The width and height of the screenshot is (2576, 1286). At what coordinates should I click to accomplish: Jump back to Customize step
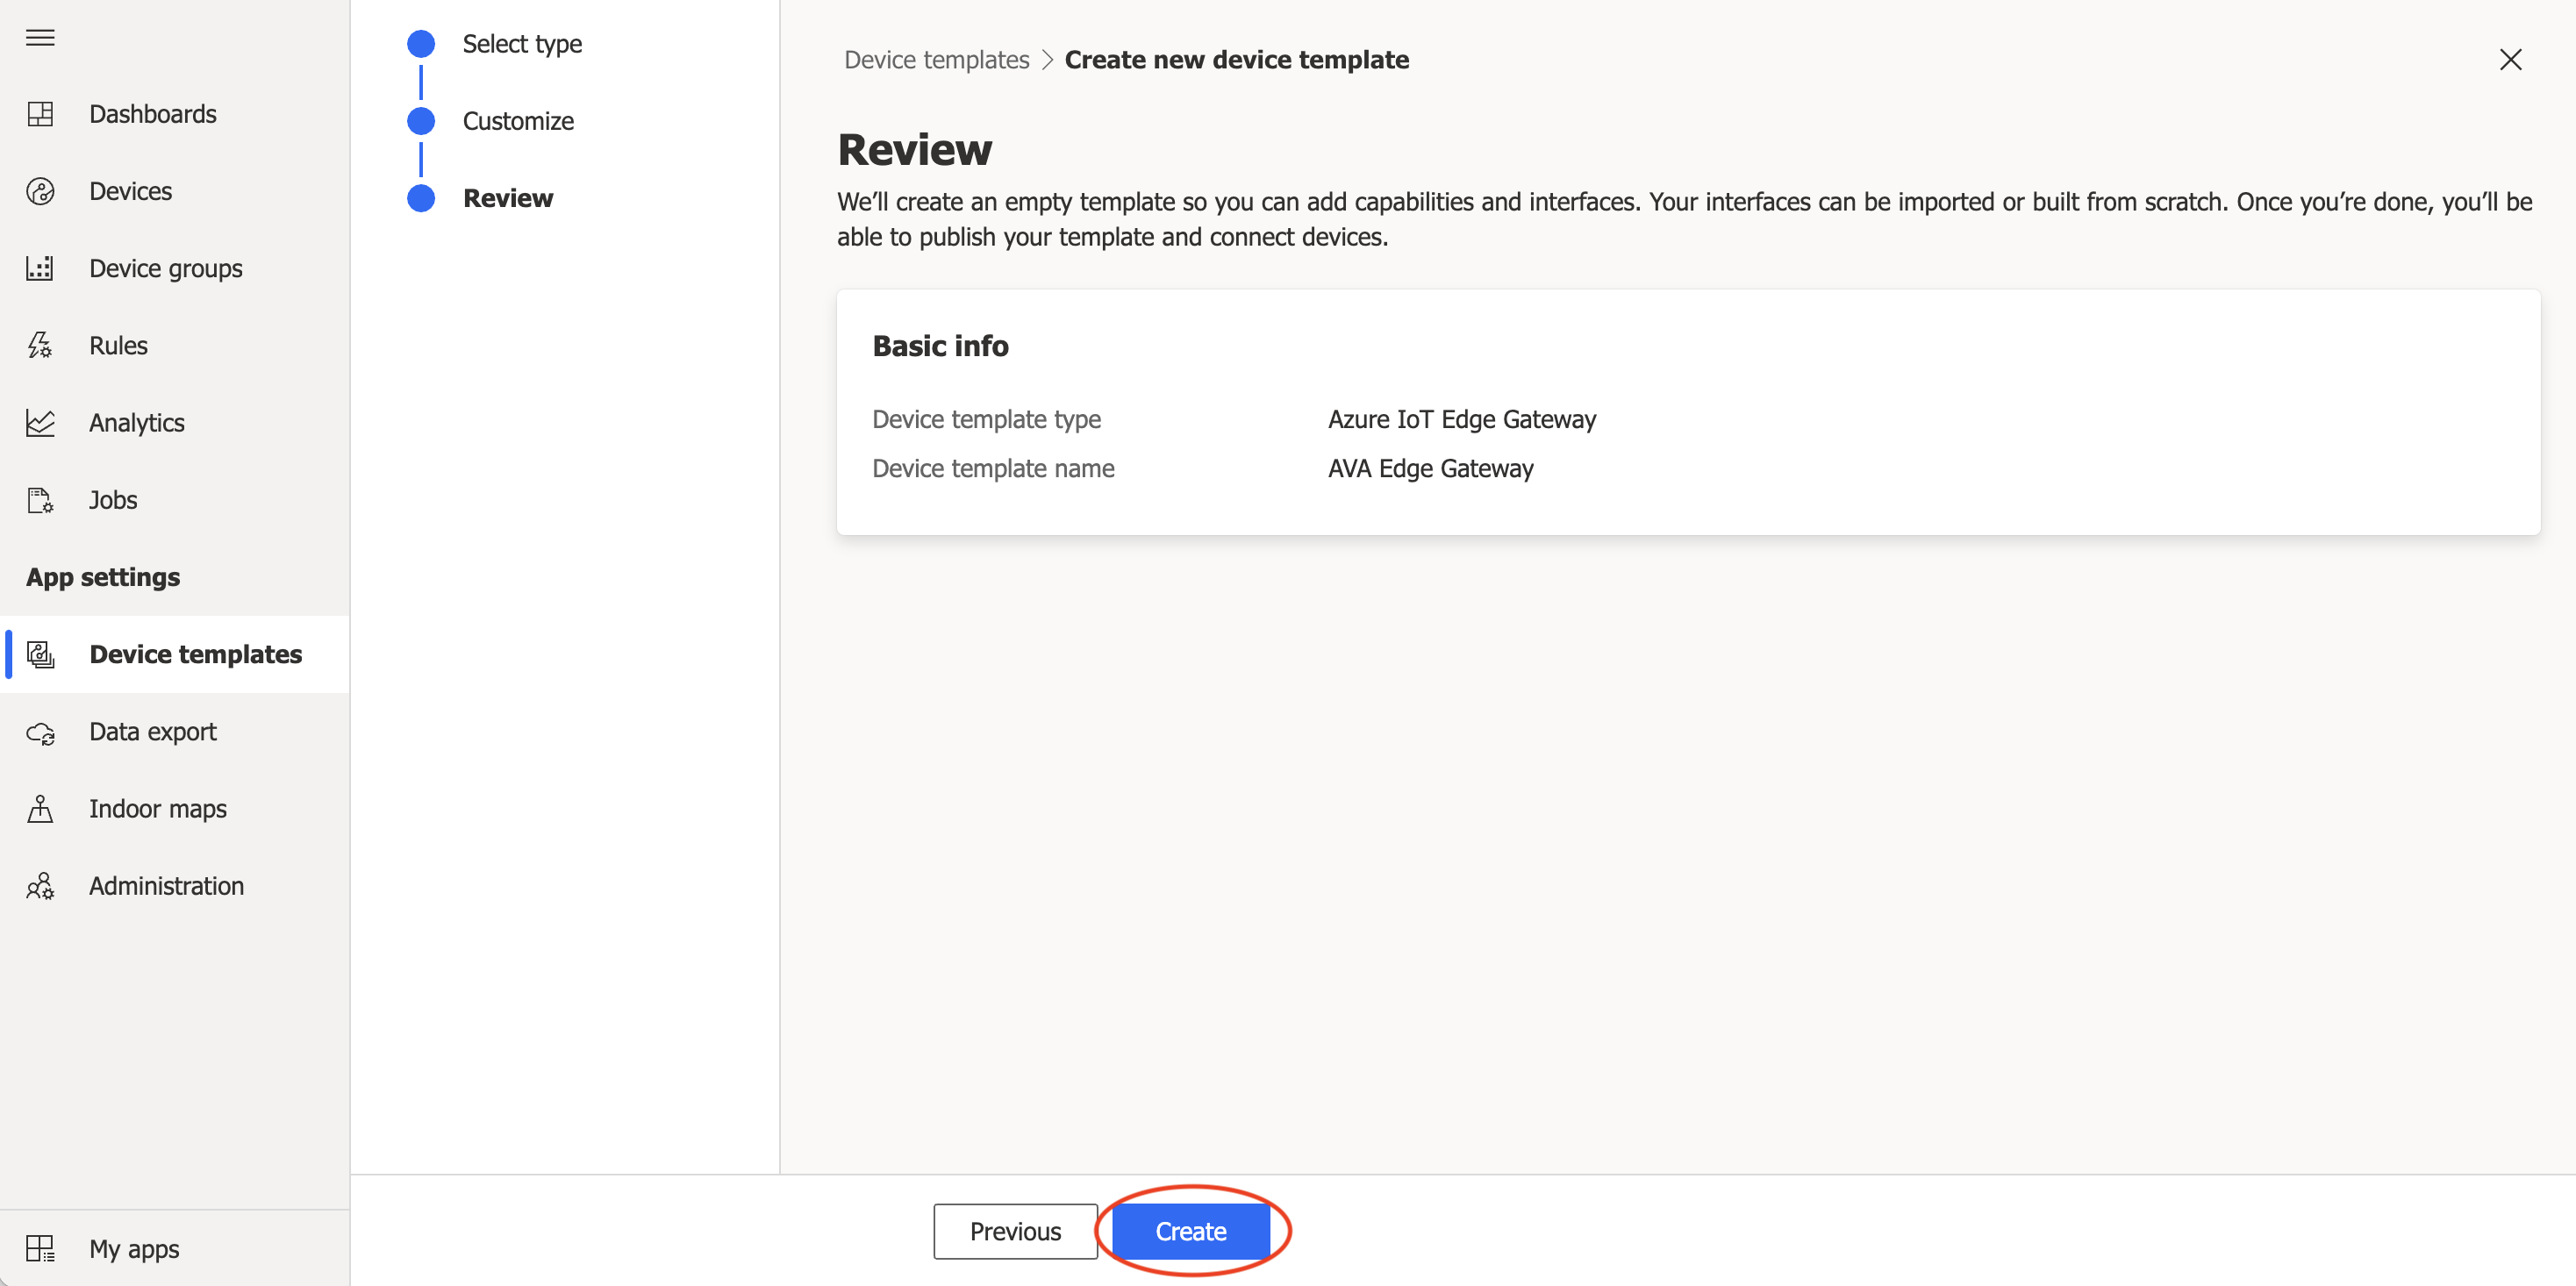click(517, 121)
